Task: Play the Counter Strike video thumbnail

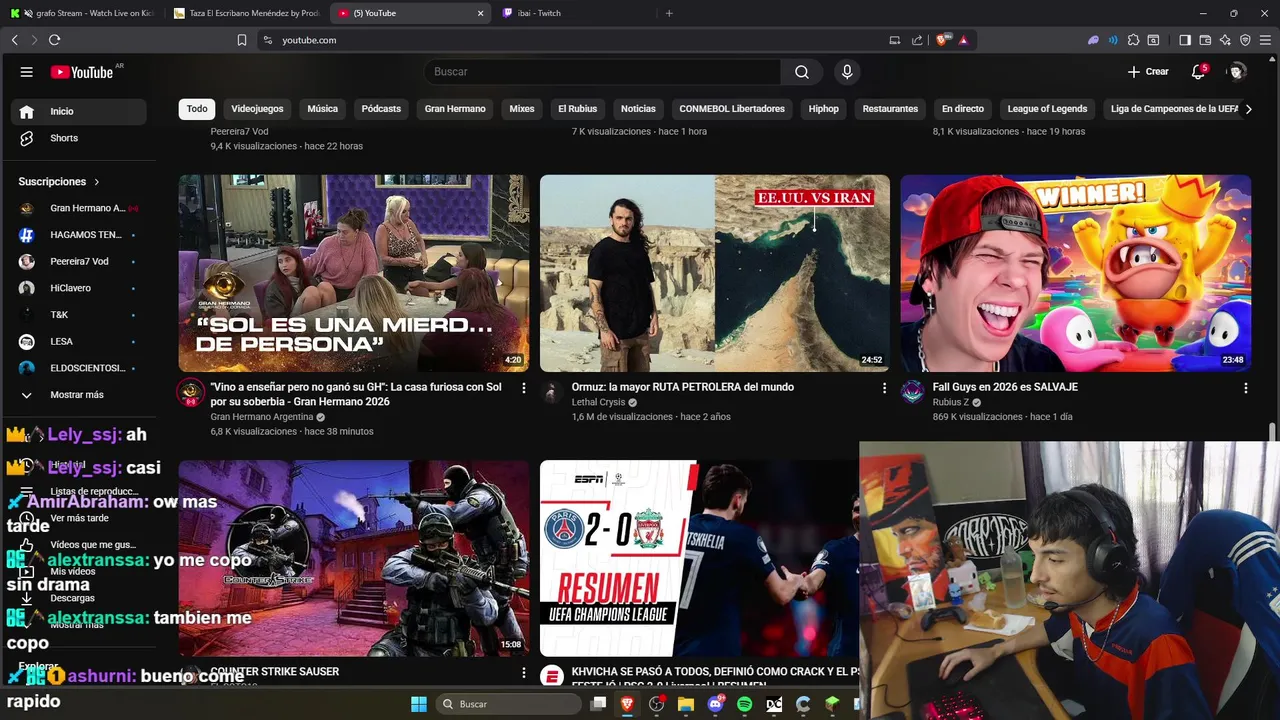Action: tap(354, 558)
